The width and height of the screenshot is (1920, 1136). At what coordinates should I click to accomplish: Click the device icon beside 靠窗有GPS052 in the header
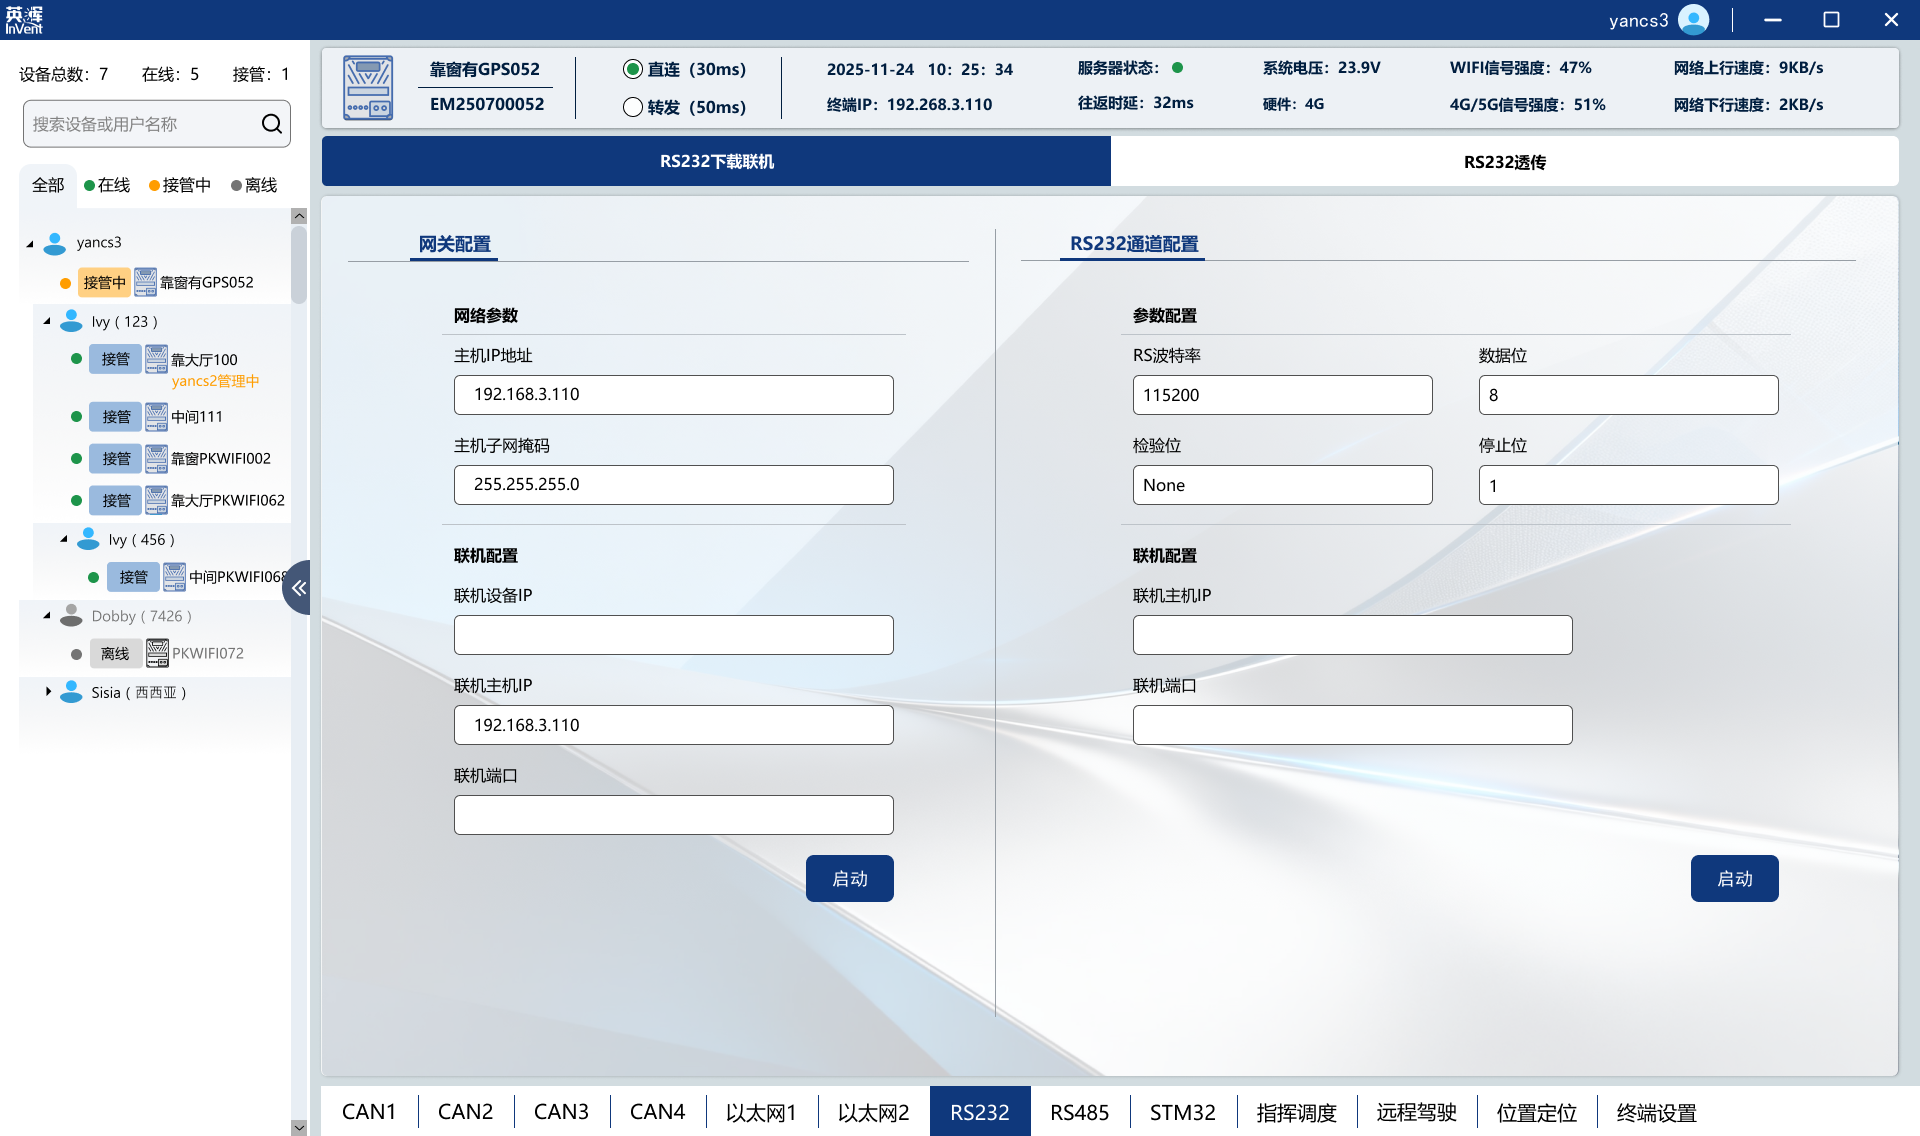(x=367, y=87)
